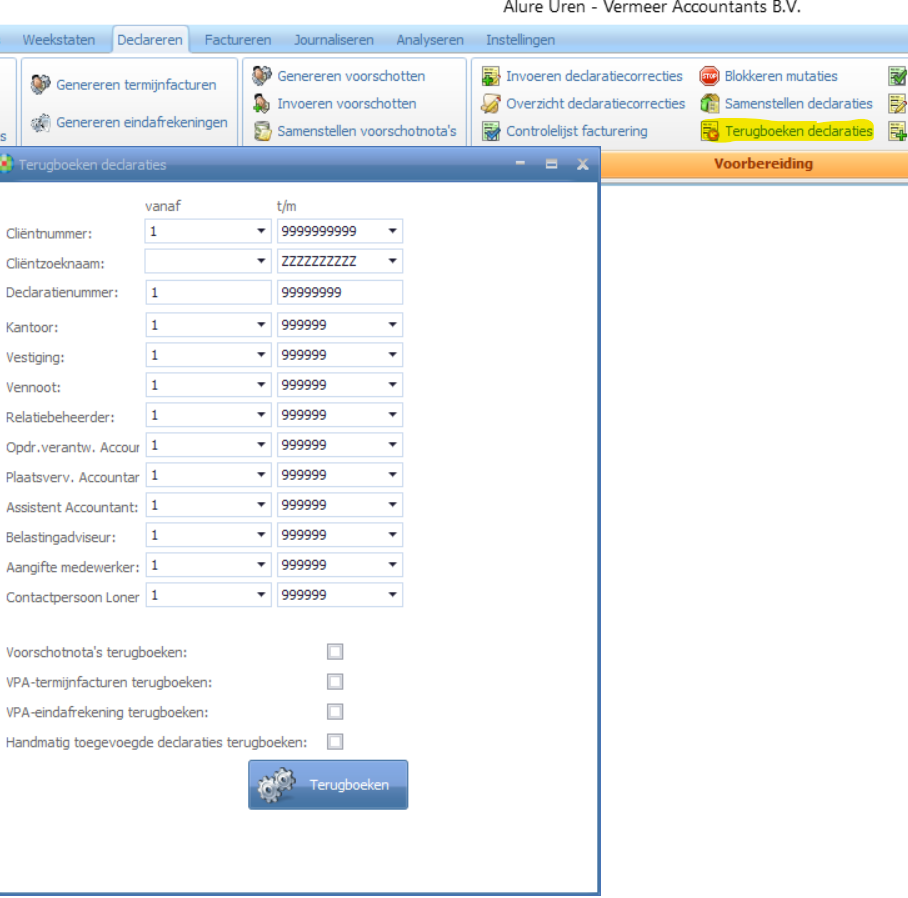Image resolution: width=908 pixels, height=898 pixels.
Task: Enable Voorschotnota's terugboeken checkbox
Action: pos(335,652)
